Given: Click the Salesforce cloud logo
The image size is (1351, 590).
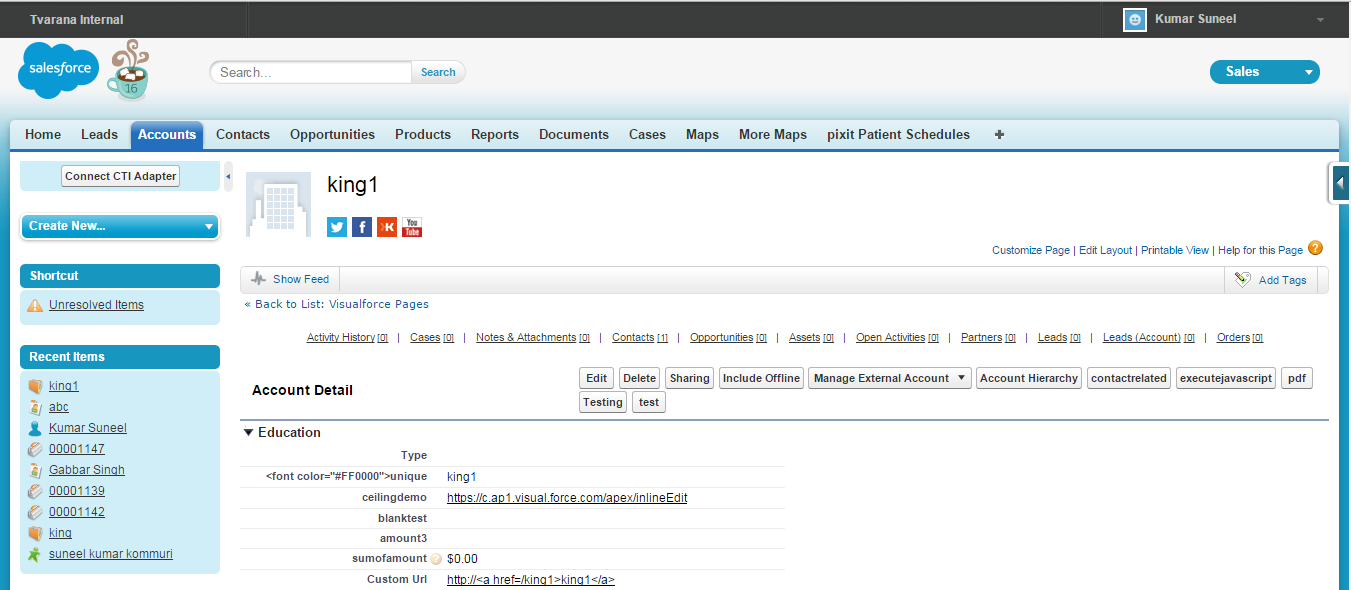Looking at the screenshot, I should [x=57, y=70].
